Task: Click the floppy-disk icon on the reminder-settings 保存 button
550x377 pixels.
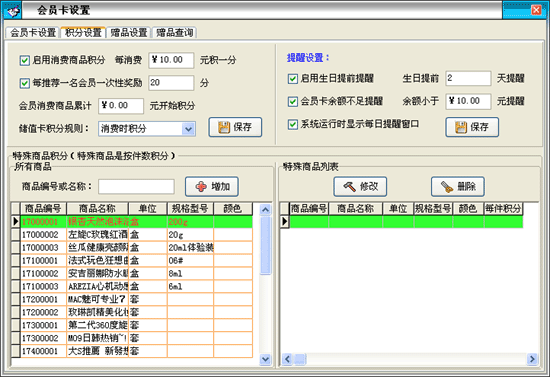Action: coord(461,127)
